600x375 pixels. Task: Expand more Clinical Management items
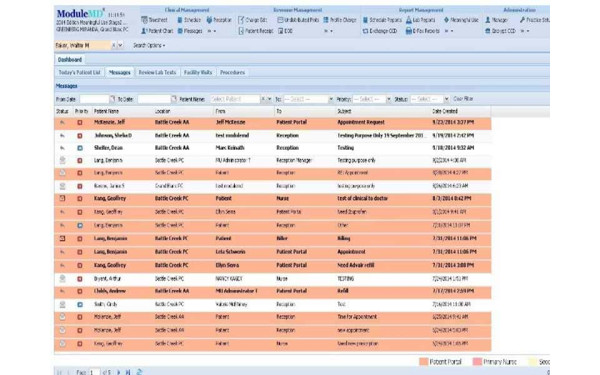coord(212,31)
